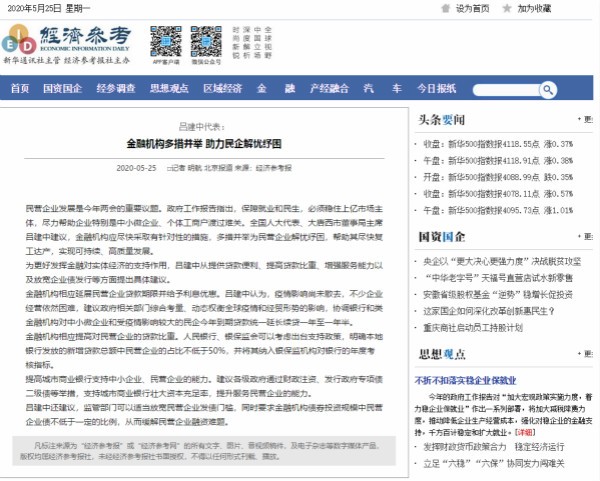
Task: Click article title 金融机构多措并举 助力民企解忧纾困
Action: click(204, 144)
